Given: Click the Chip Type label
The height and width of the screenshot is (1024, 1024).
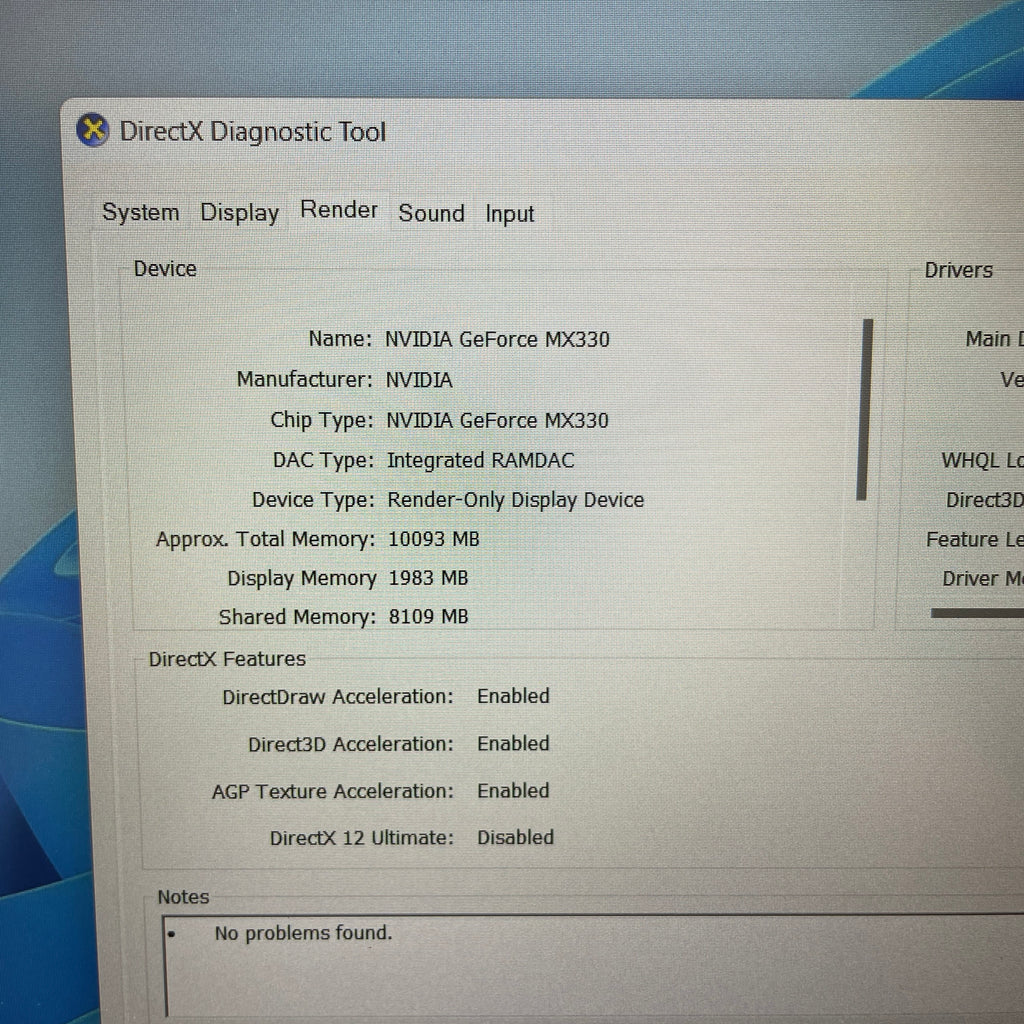Looking at the screenshot, I should click(322, 420).
